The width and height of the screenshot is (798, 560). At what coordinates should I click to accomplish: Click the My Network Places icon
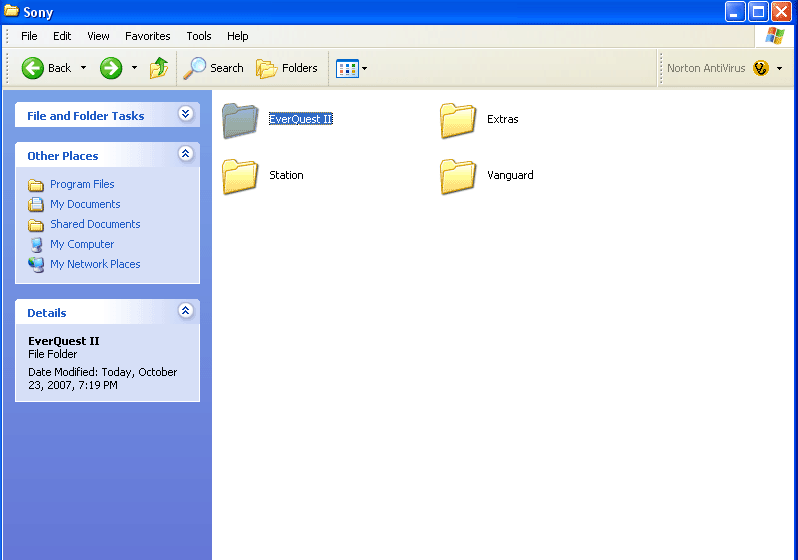36,264
